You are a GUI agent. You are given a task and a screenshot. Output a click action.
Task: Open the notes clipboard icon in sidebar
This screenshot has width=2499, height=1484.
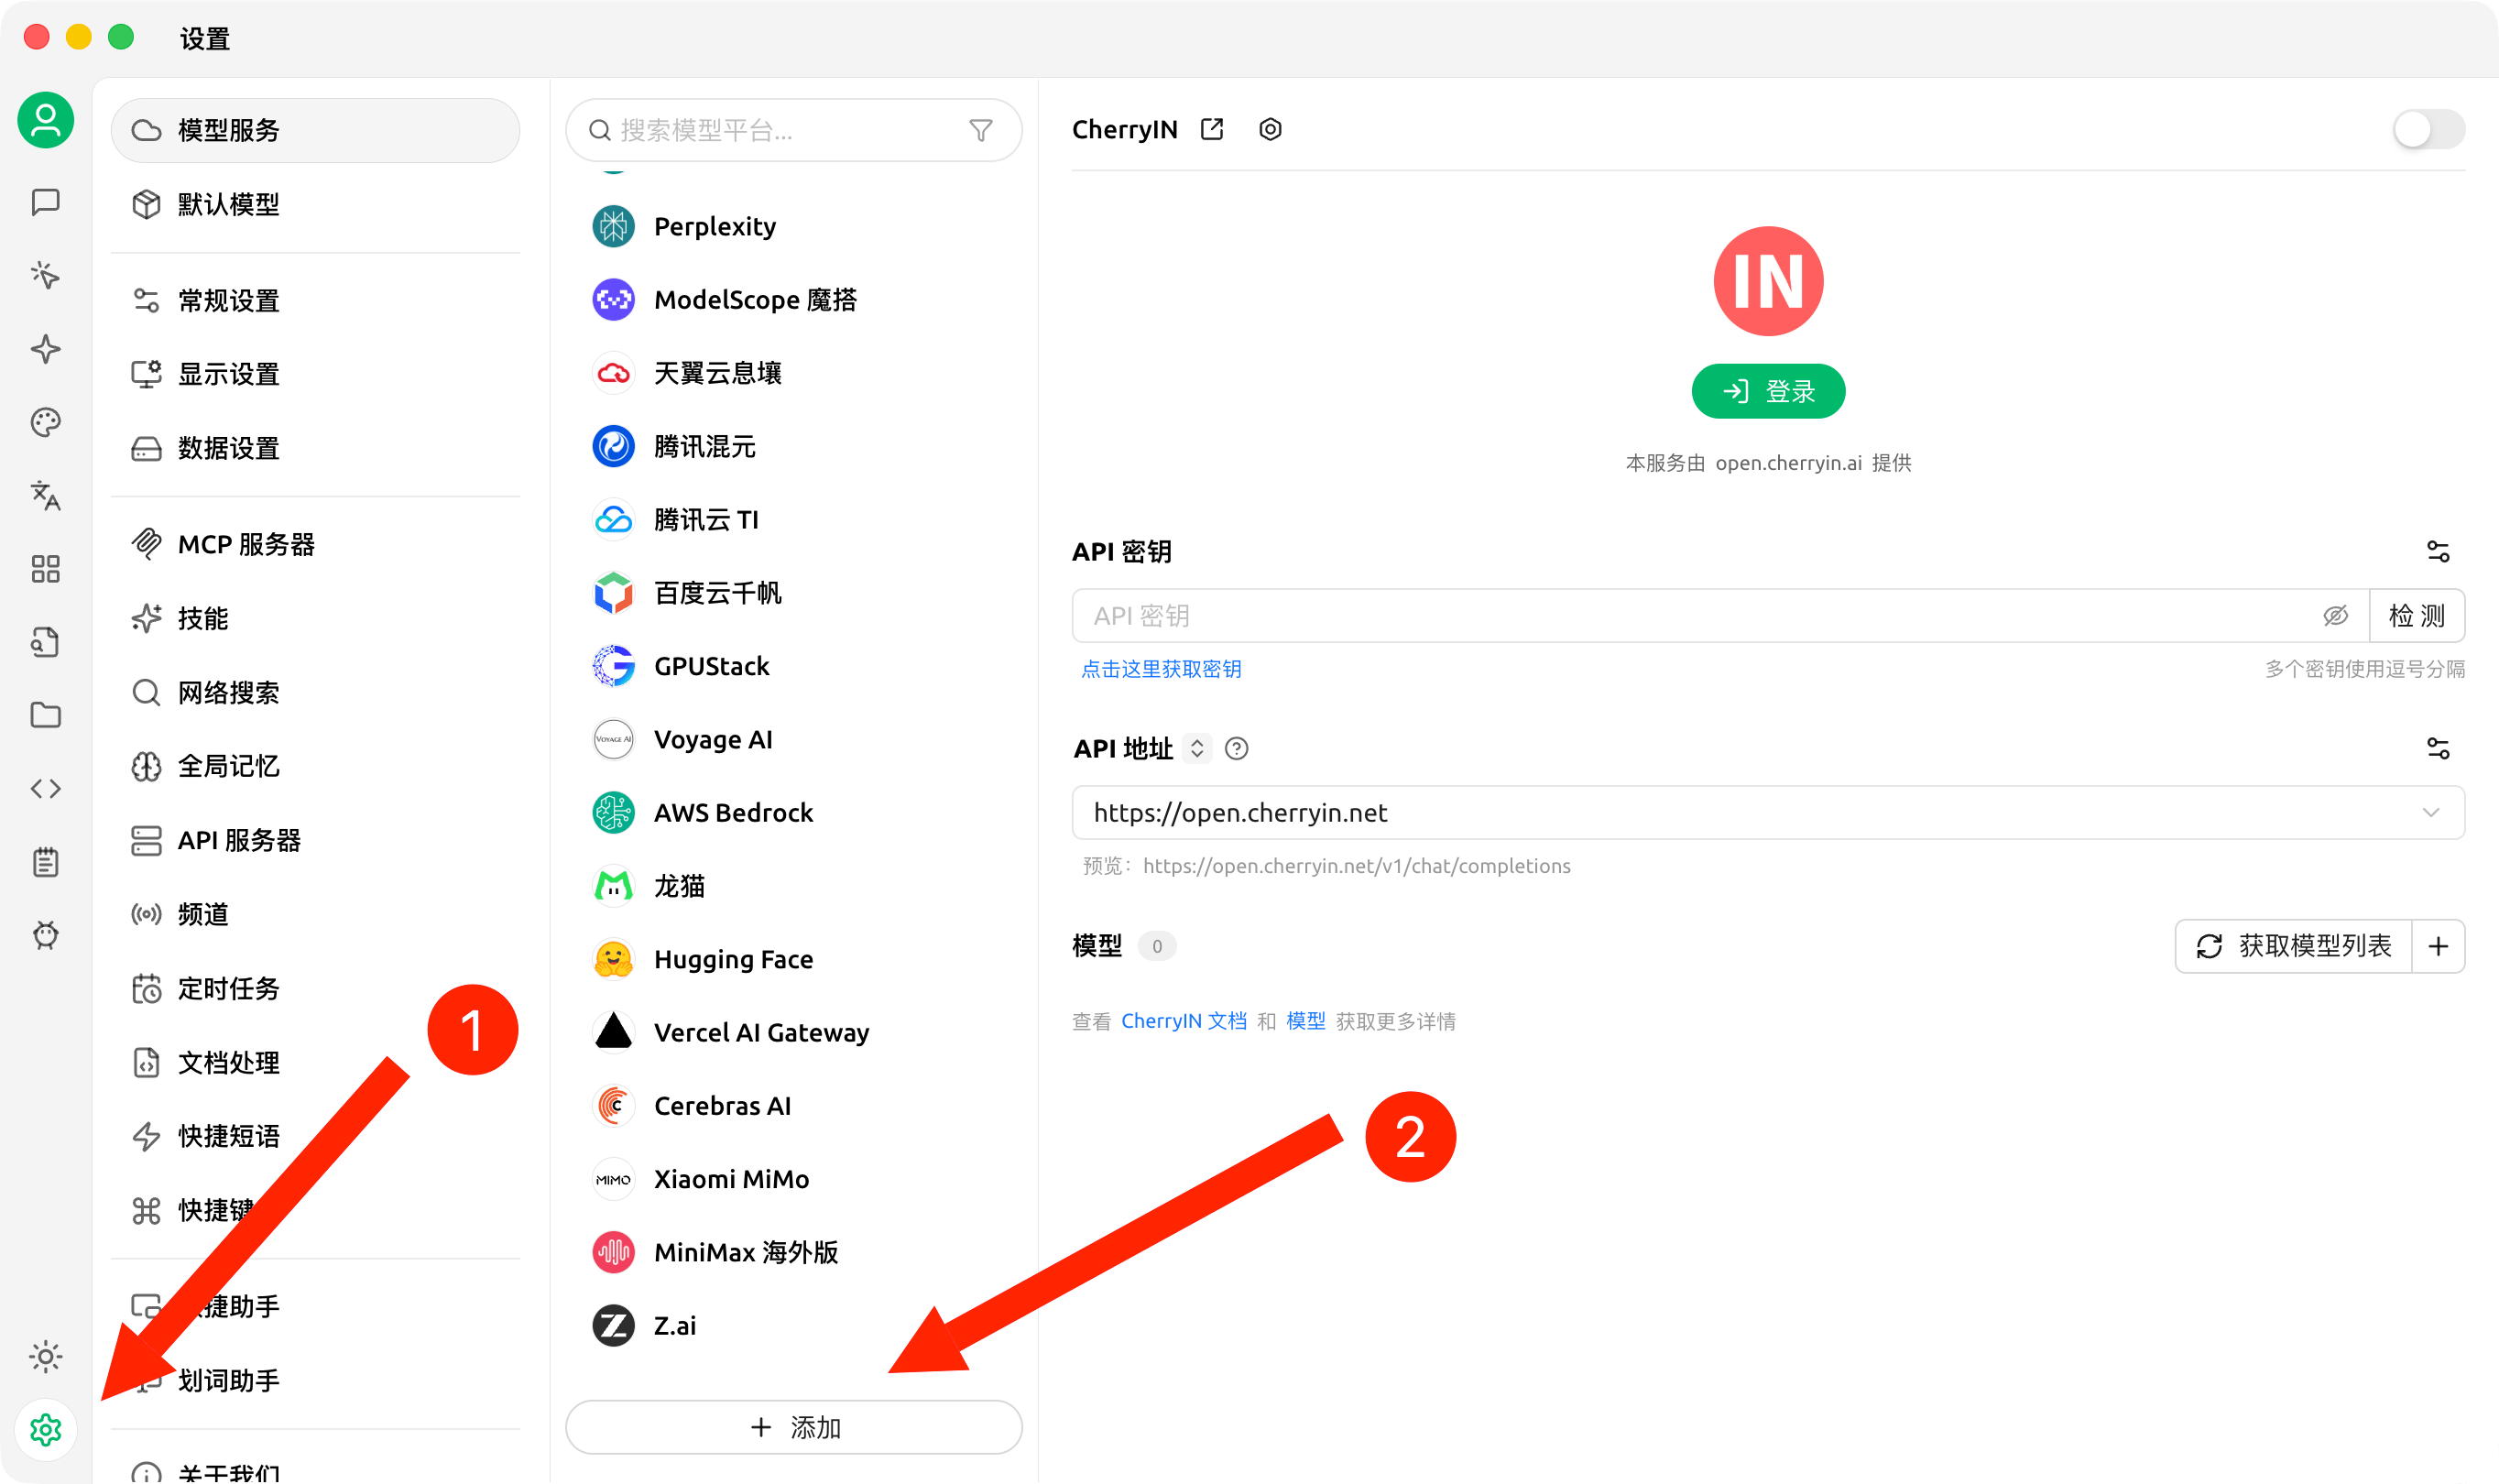(46, 862)
